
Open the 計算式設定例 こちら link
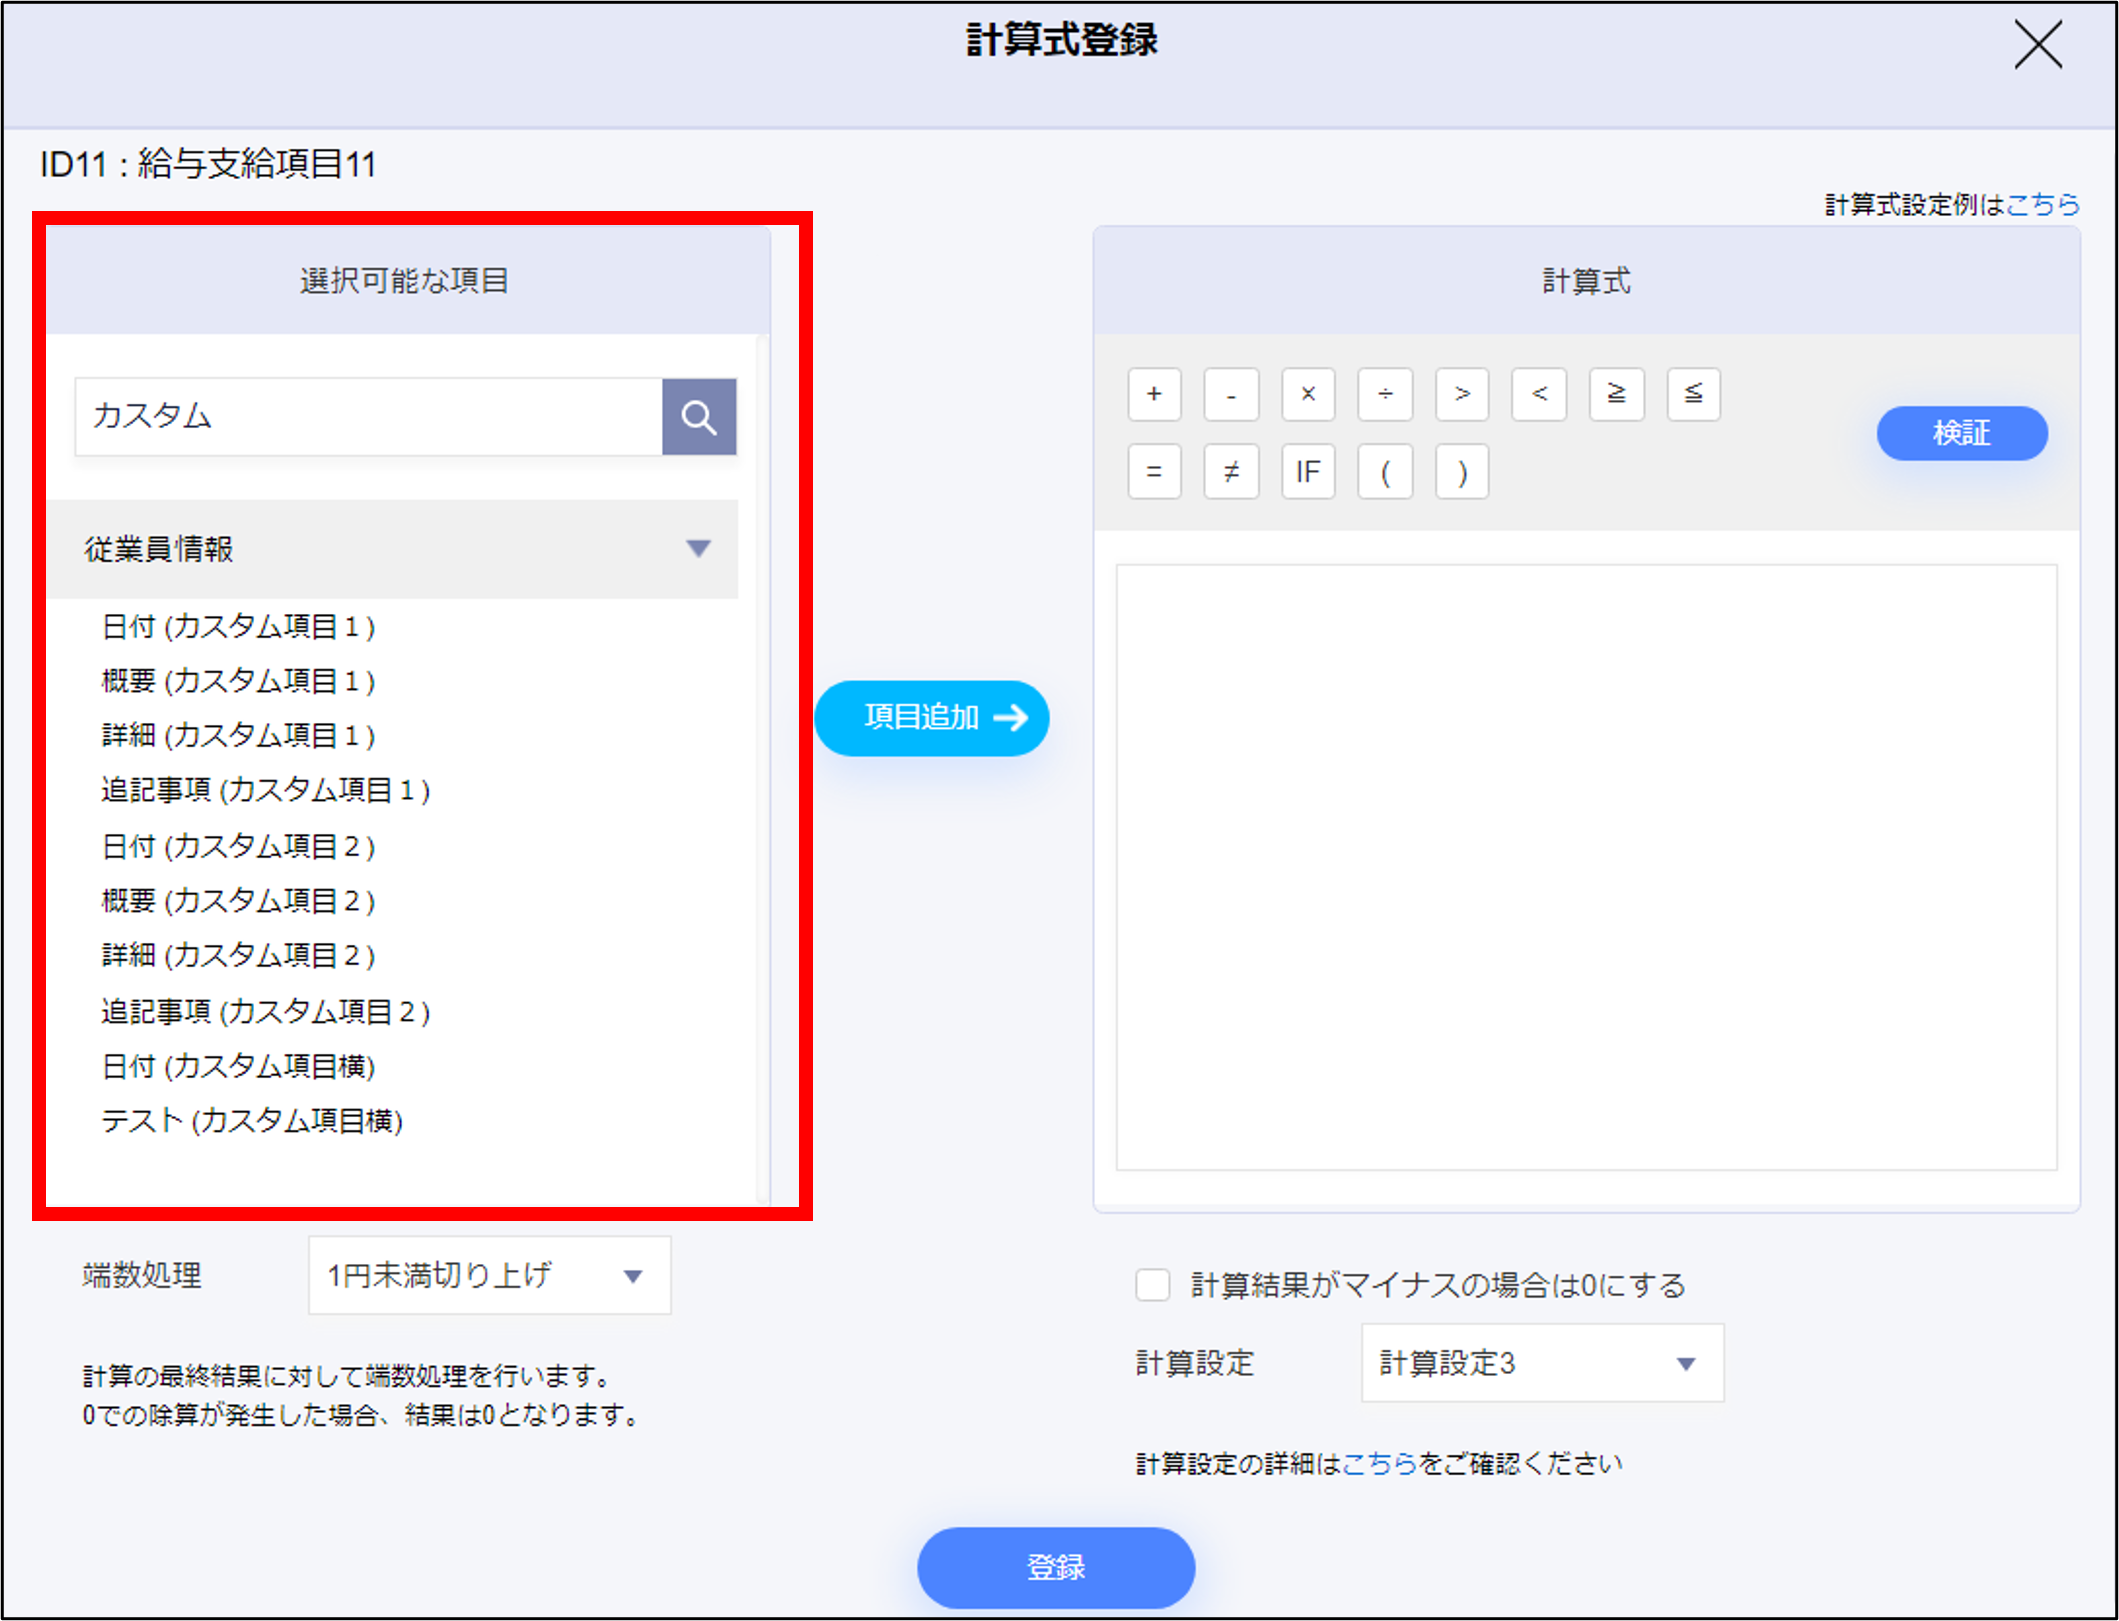point(2042,205)
